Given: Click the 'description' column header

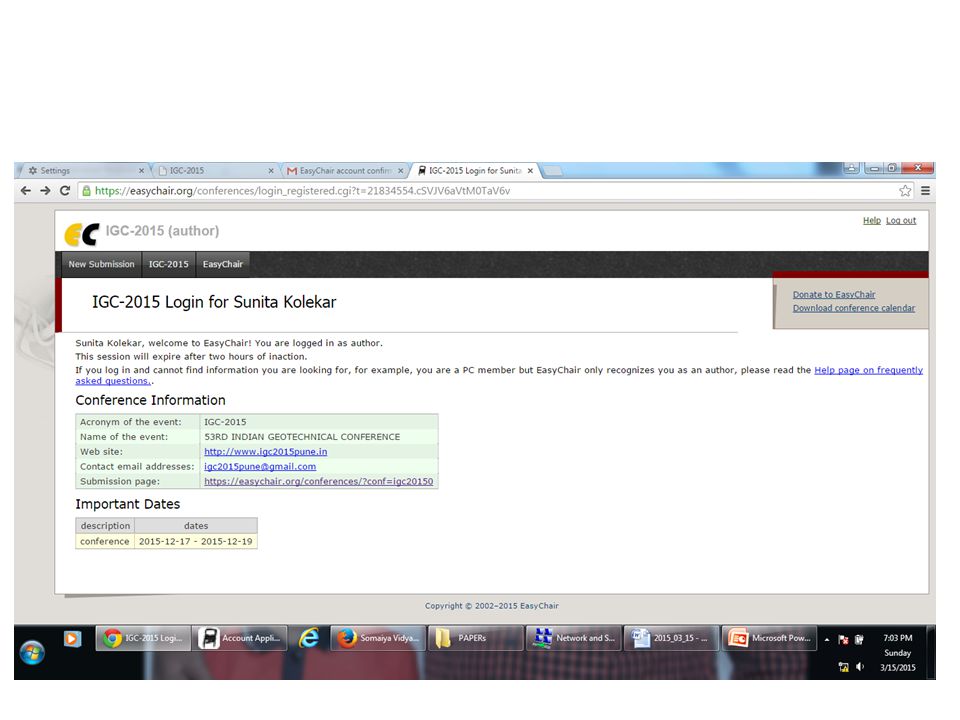Looking at the screenshot, I should [x=105, y=526].
